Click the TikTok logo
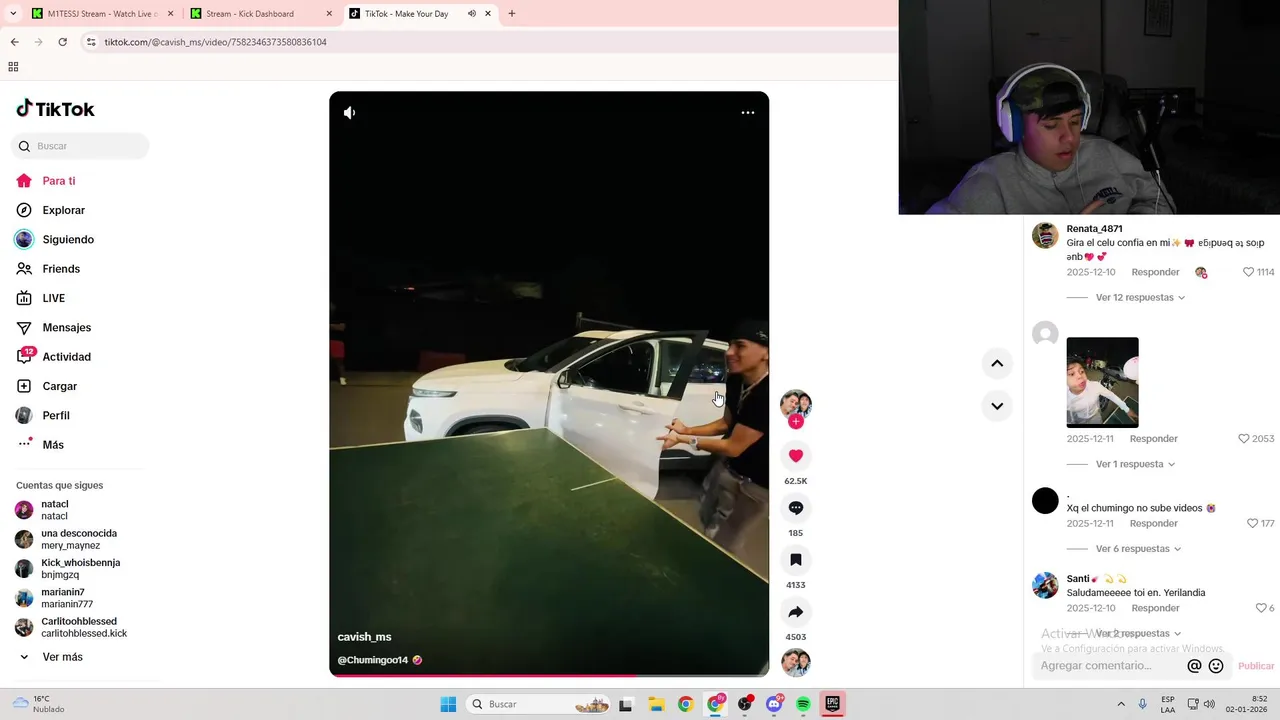 pos(56,109)
